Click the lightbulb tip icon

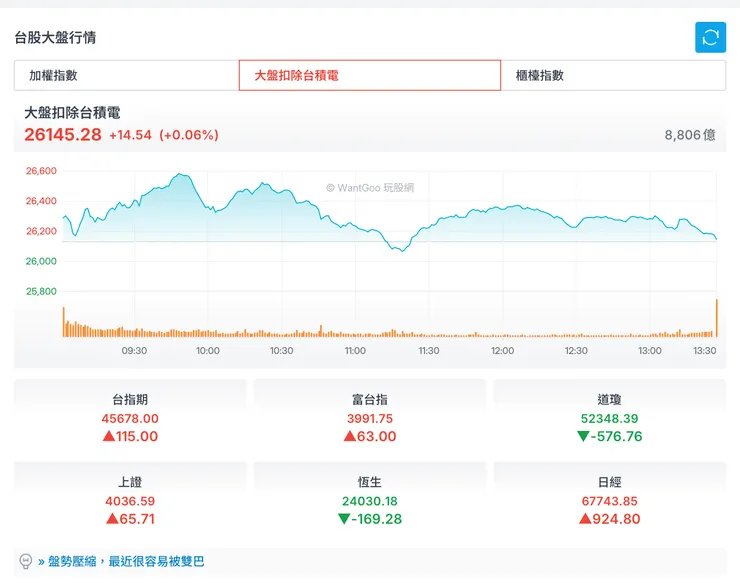point(25,561)
